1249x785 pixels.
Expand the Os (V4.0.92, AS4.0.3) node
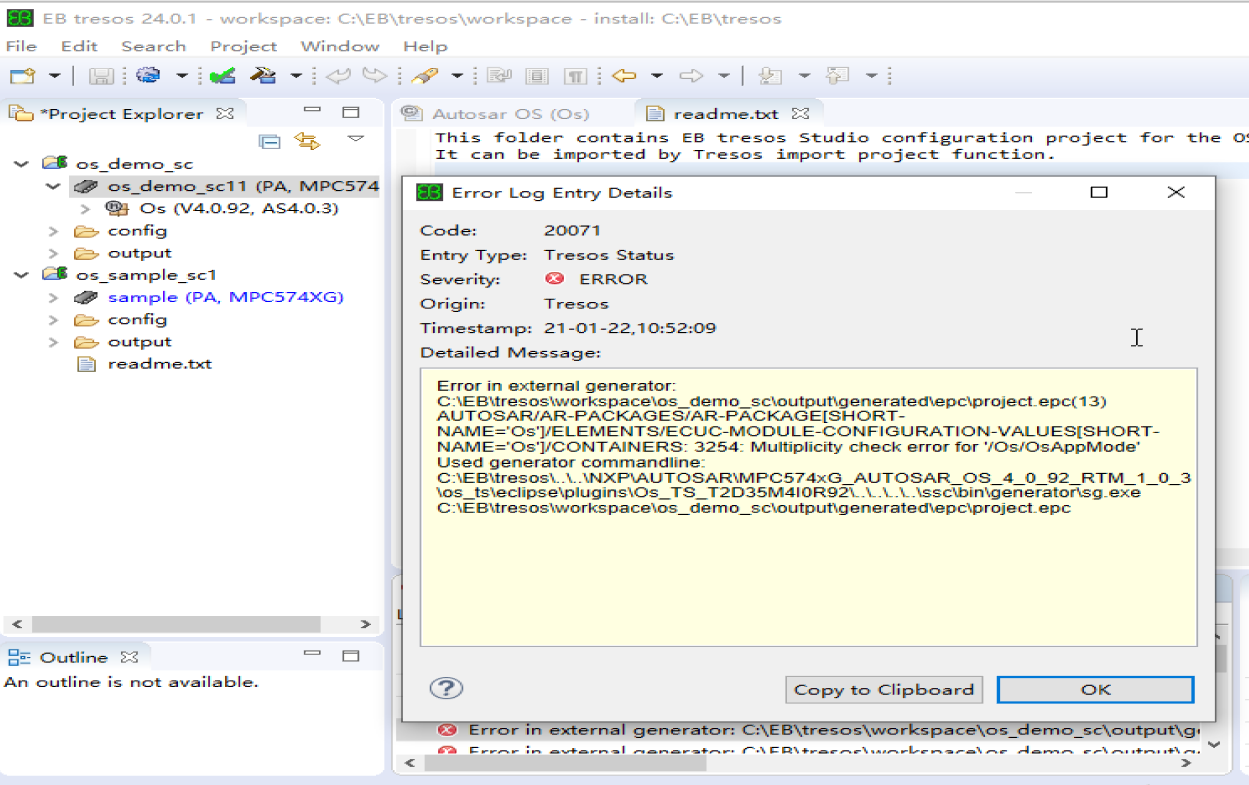[x=85, y=208]
